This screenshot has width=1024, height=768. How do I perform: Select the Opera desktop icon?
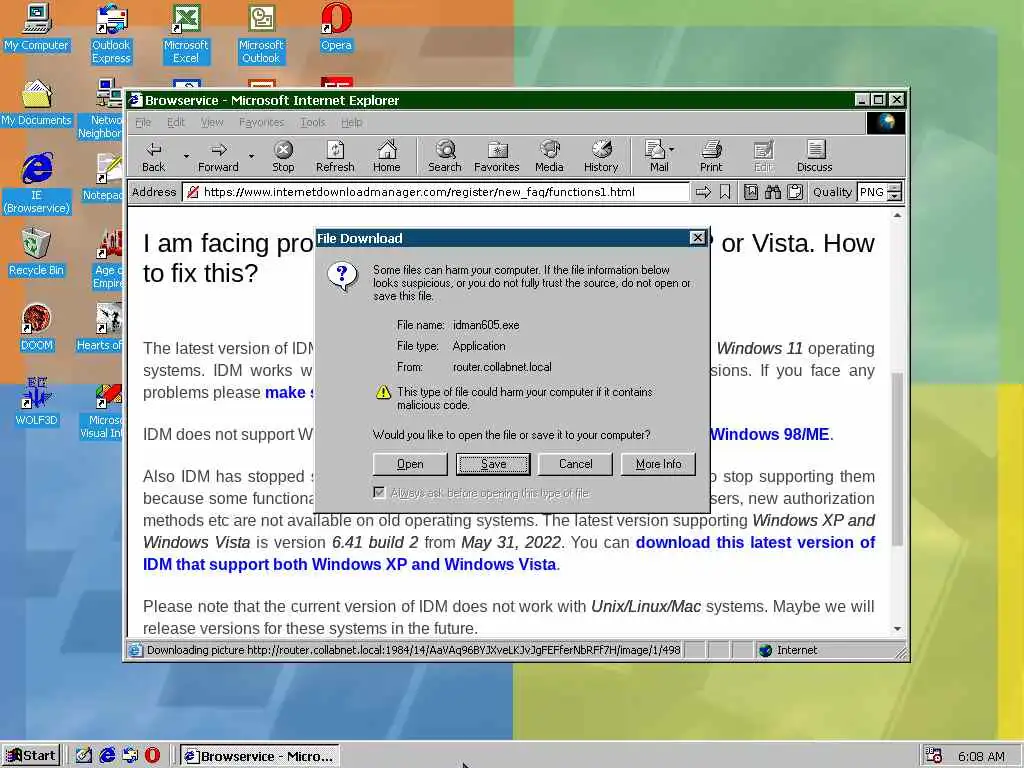336,27
